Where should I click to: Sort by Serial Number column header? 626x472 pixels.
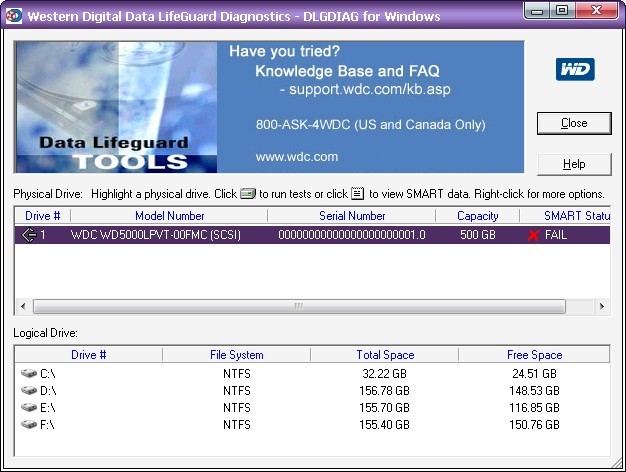[352, 216]
